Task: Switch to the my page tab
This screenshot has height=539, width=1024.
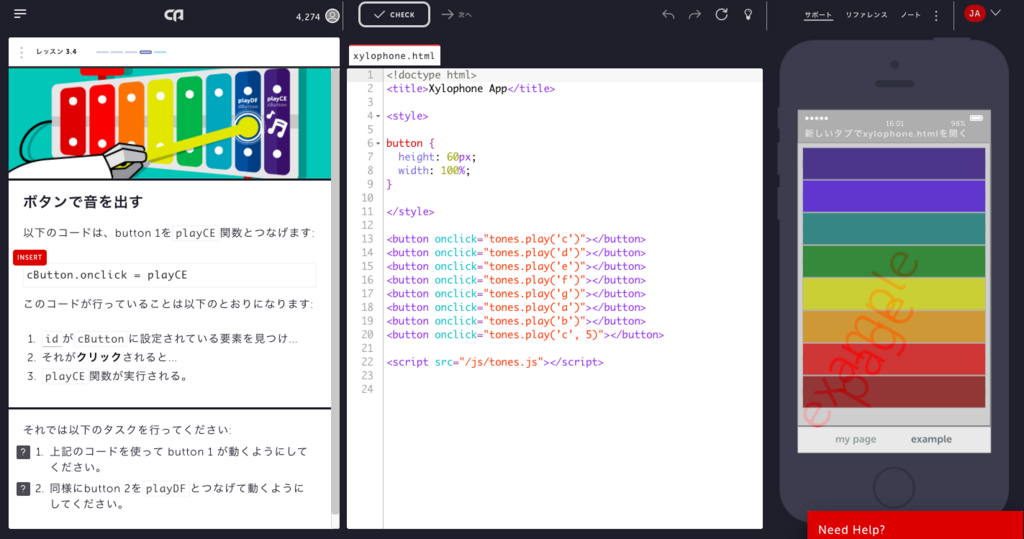Action: (856, 439)
